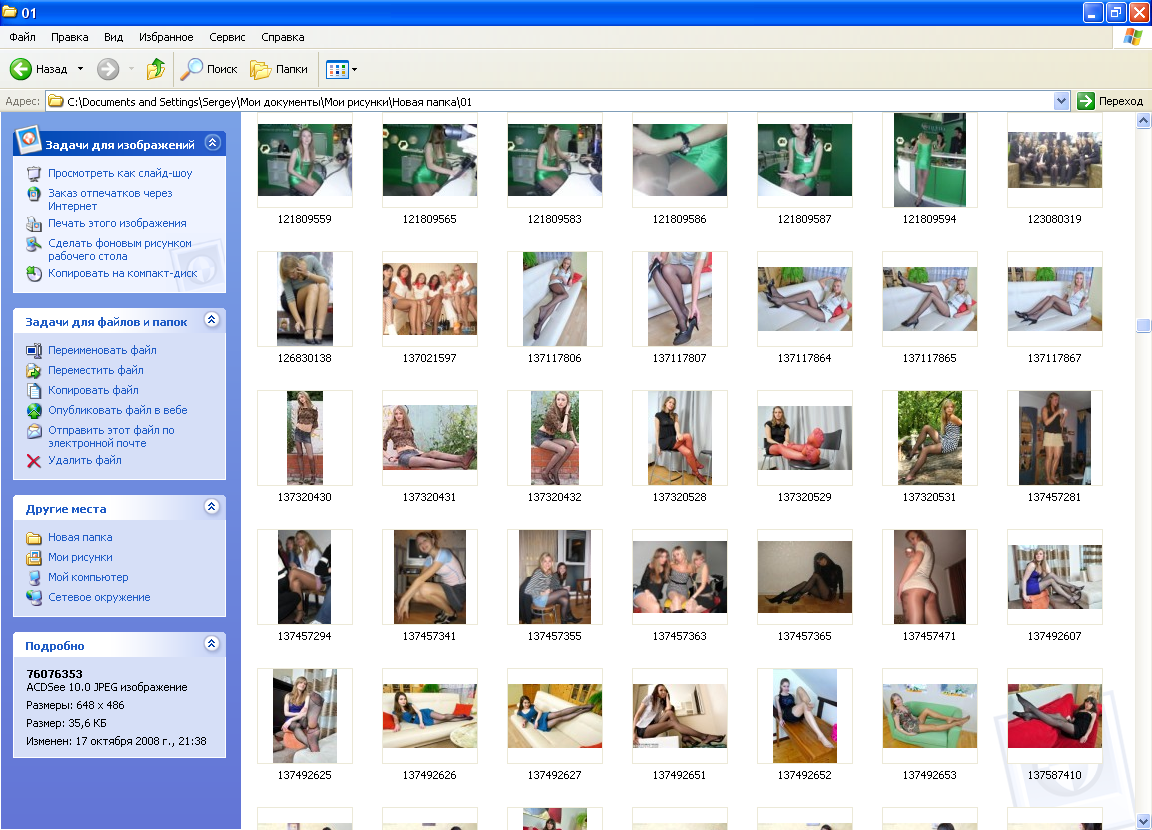Select thumbnail 137021597
The width and height of the screenshot is (1152, 830).
click(x=430, y=299)
